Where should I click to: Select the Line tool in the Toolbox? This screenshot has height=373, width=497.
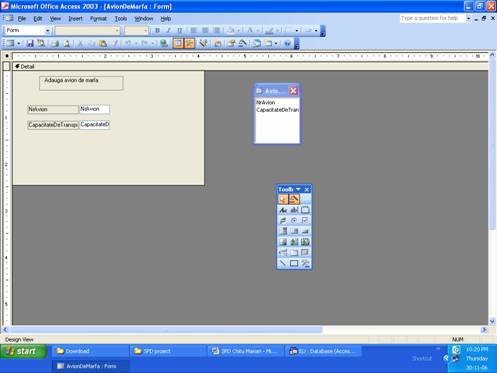click(283, 263)
